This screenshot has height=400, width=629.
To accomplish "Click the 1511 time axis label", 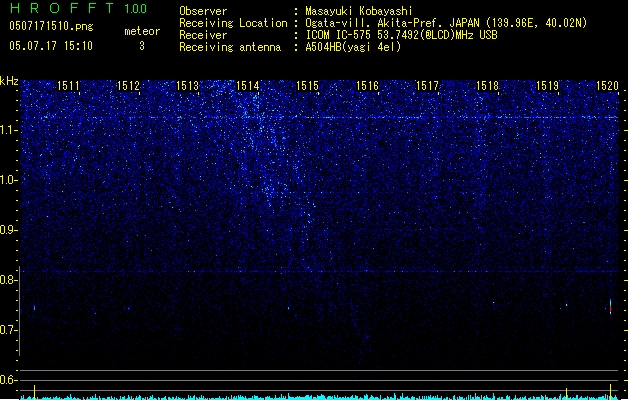I will tap(68, 86).
